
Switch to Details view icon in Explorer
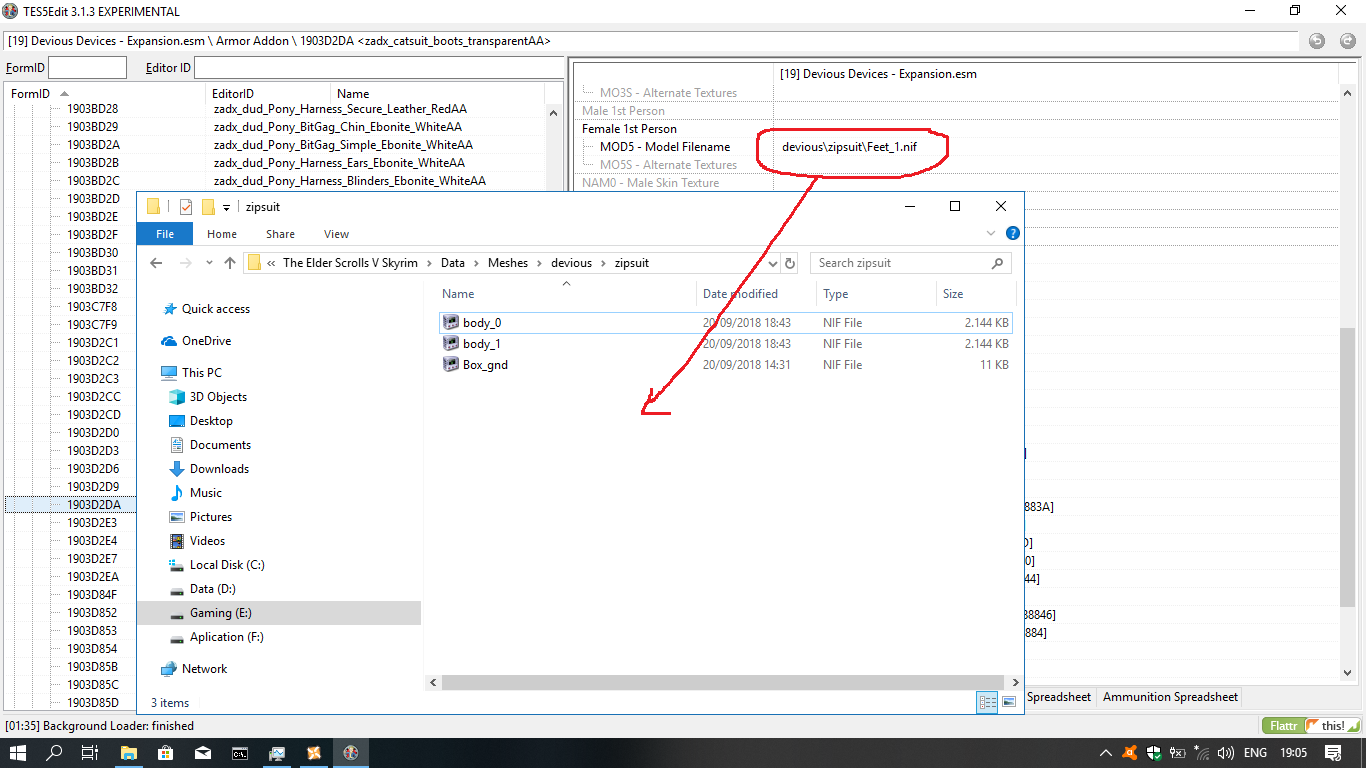click(x=988, y=702)
